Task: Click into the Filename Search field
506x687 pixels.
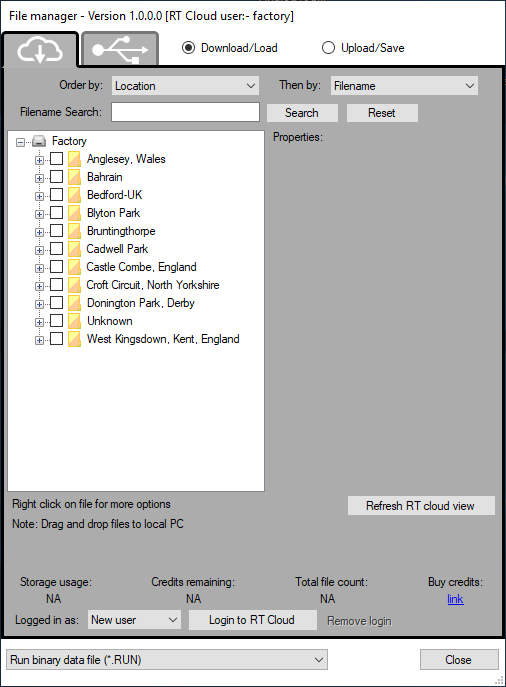Action: 185,112
